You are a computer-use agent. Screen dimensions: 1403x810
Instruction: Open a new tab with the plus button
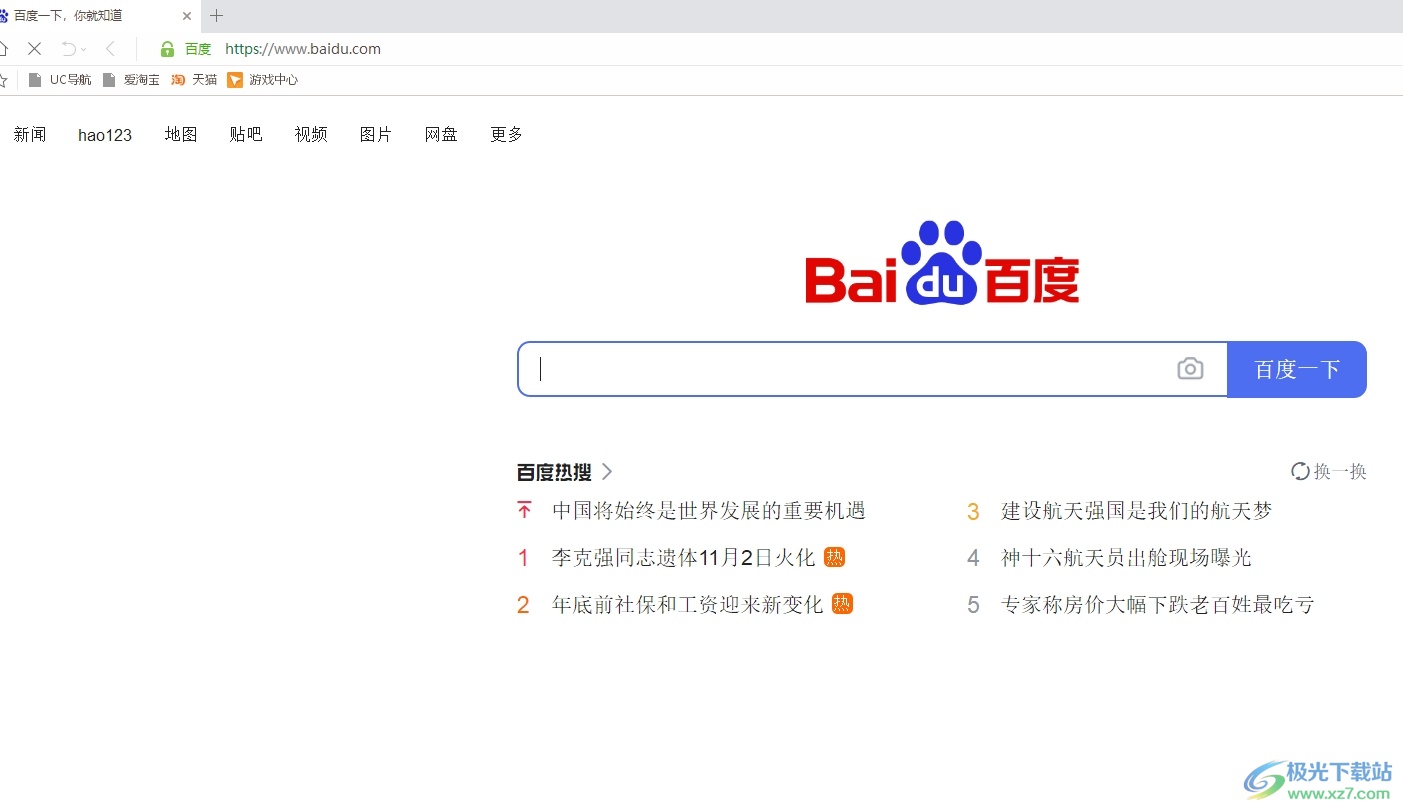[217, 16]
